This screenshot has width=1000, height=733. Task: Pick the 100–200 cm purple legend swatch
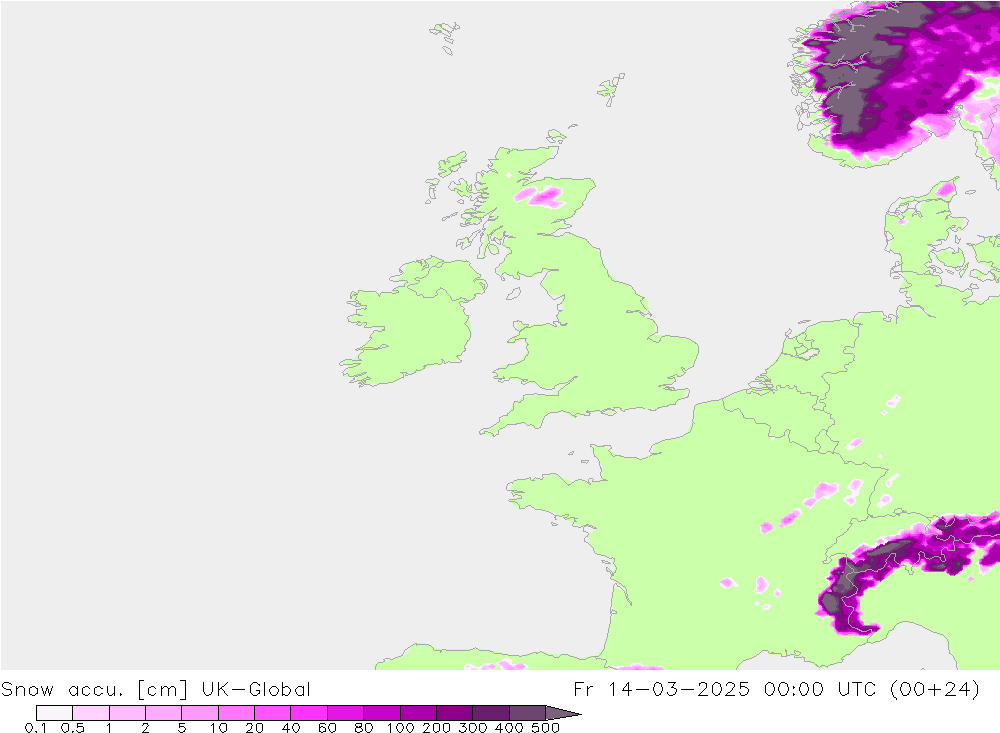coord(418,713)
